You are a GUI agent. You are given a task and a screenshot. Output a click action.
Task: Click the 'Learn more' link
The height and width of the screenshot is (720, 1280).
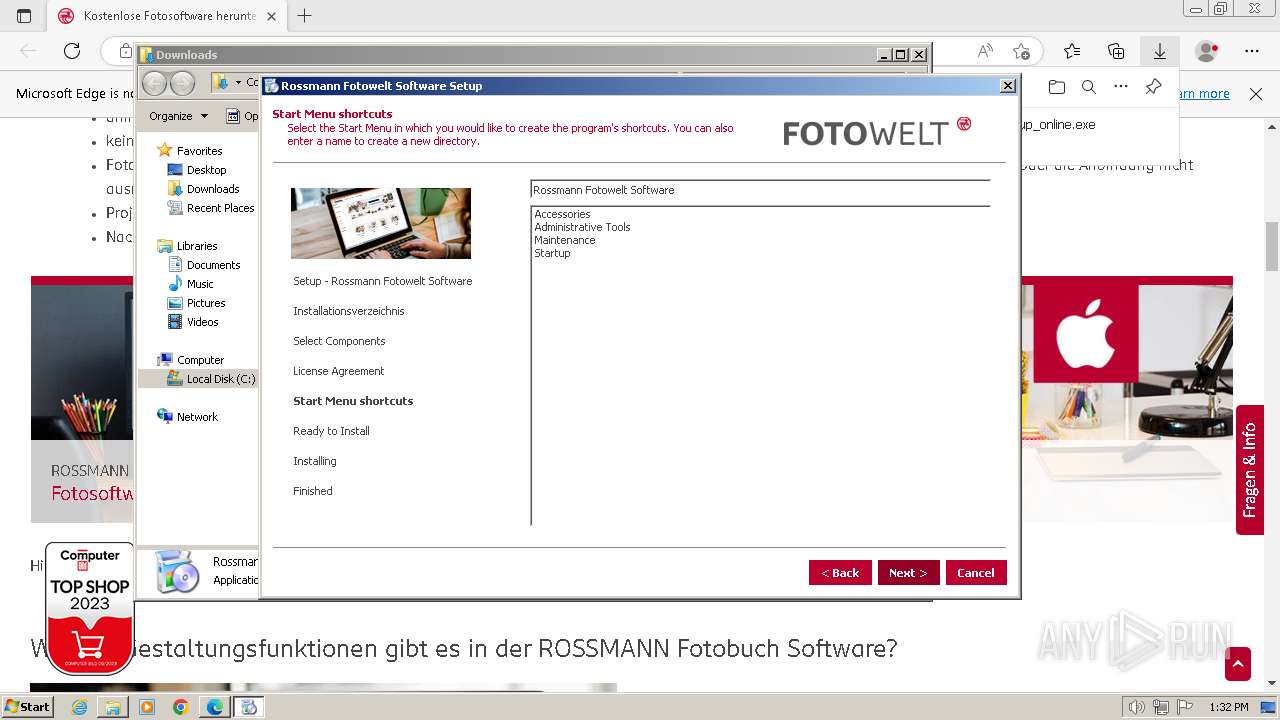1205,94
